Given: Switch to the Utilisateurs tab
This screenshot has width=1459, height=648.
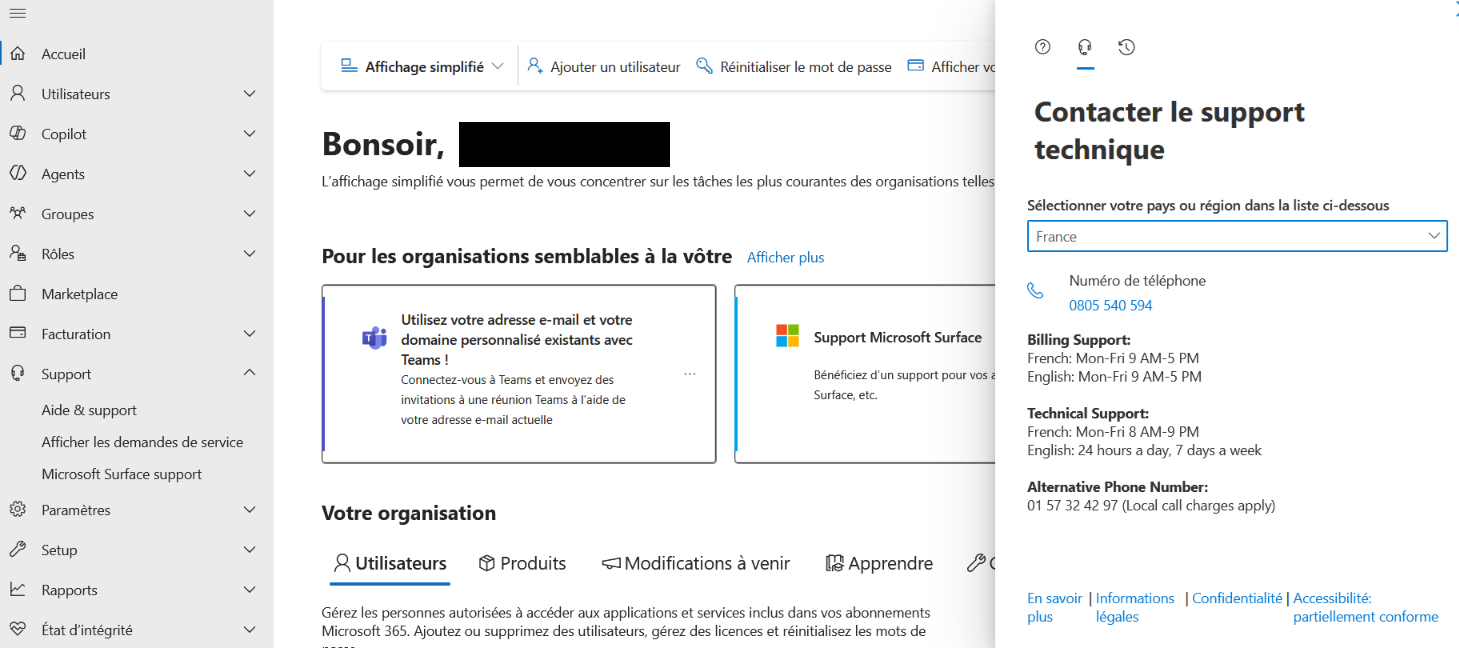Looking at the screenshot, I should point(390,564).
